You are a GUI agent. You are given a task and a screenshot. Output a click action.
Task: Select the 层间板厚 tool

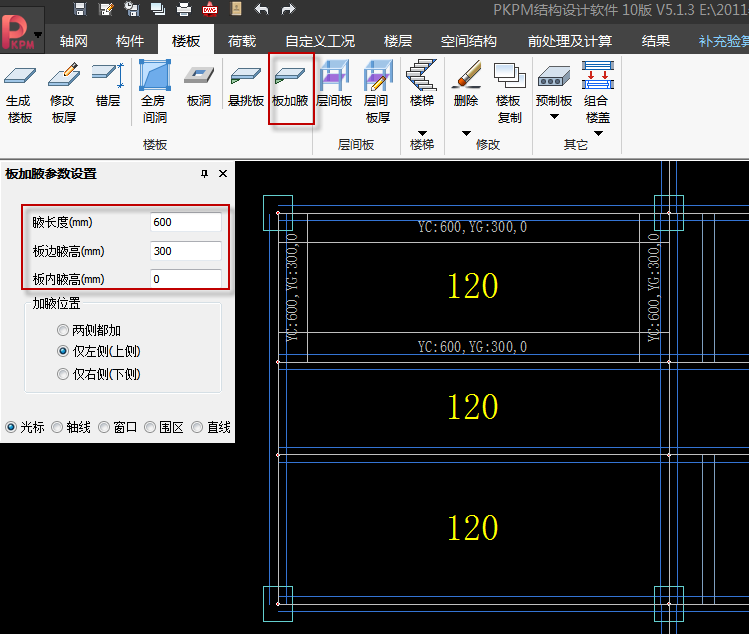[377, 92]
